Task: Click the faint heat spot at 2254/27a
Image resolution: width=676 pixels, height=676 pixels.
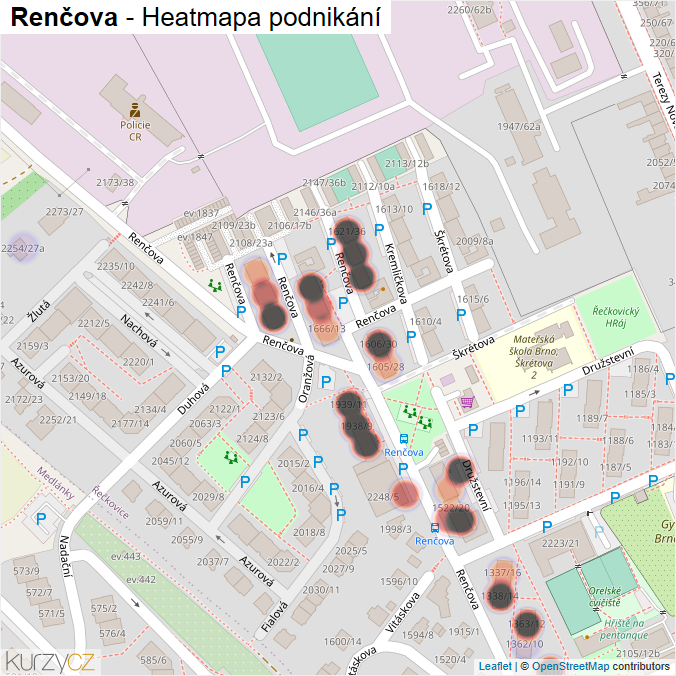Action: (x=22, y=248)
